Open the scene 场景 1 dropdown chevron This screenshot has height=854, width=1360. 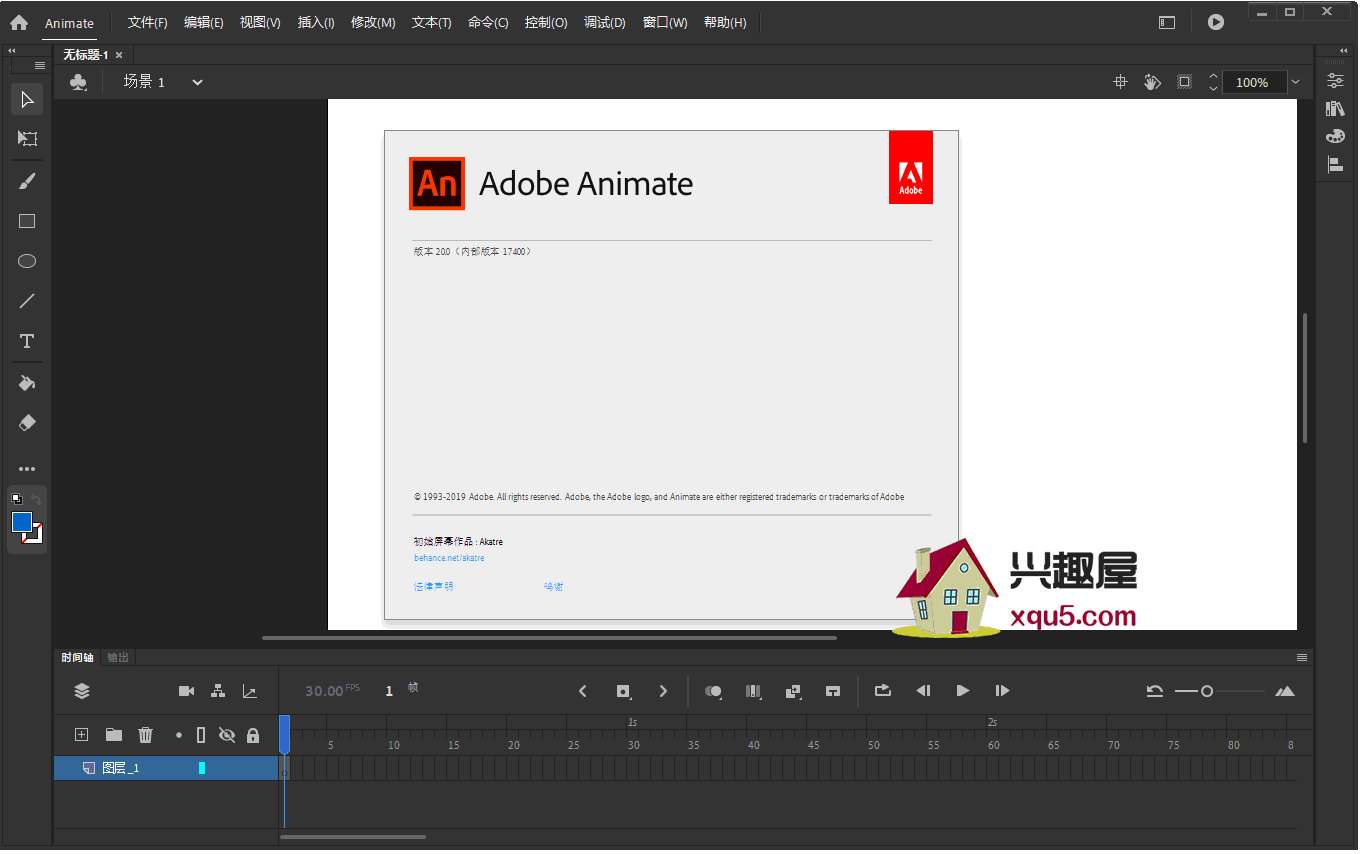(198, 82)
